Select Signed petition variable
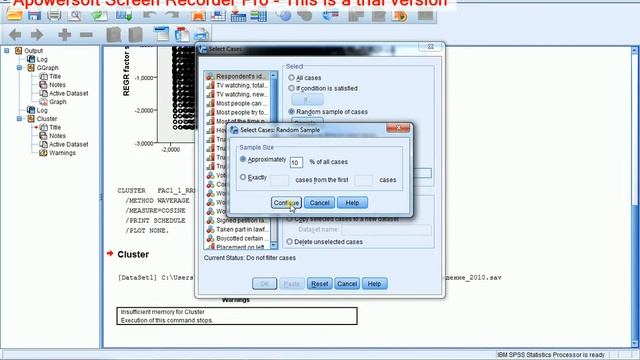The height and width of the screenshot is (360, 640). pos(237,220)
